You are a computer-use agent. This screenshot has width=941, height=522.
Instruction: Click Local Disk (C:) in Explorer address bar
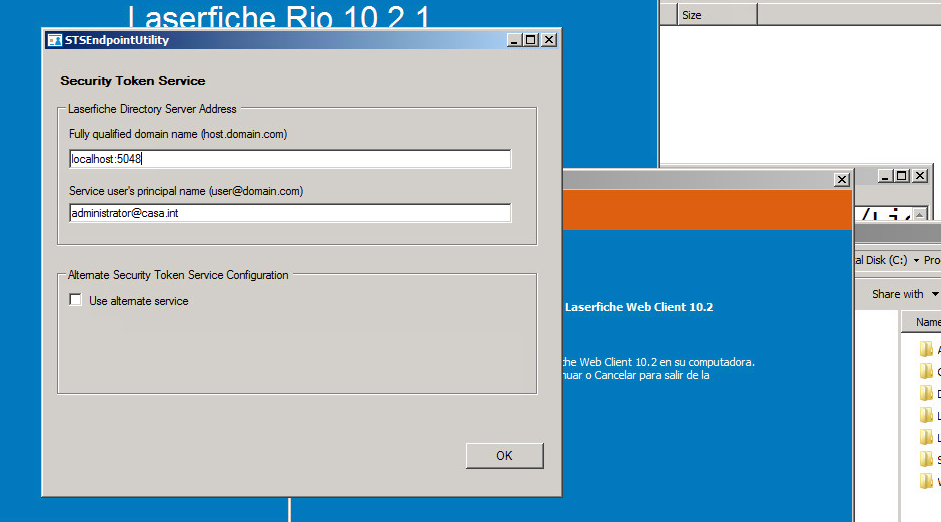click(881, 260)
